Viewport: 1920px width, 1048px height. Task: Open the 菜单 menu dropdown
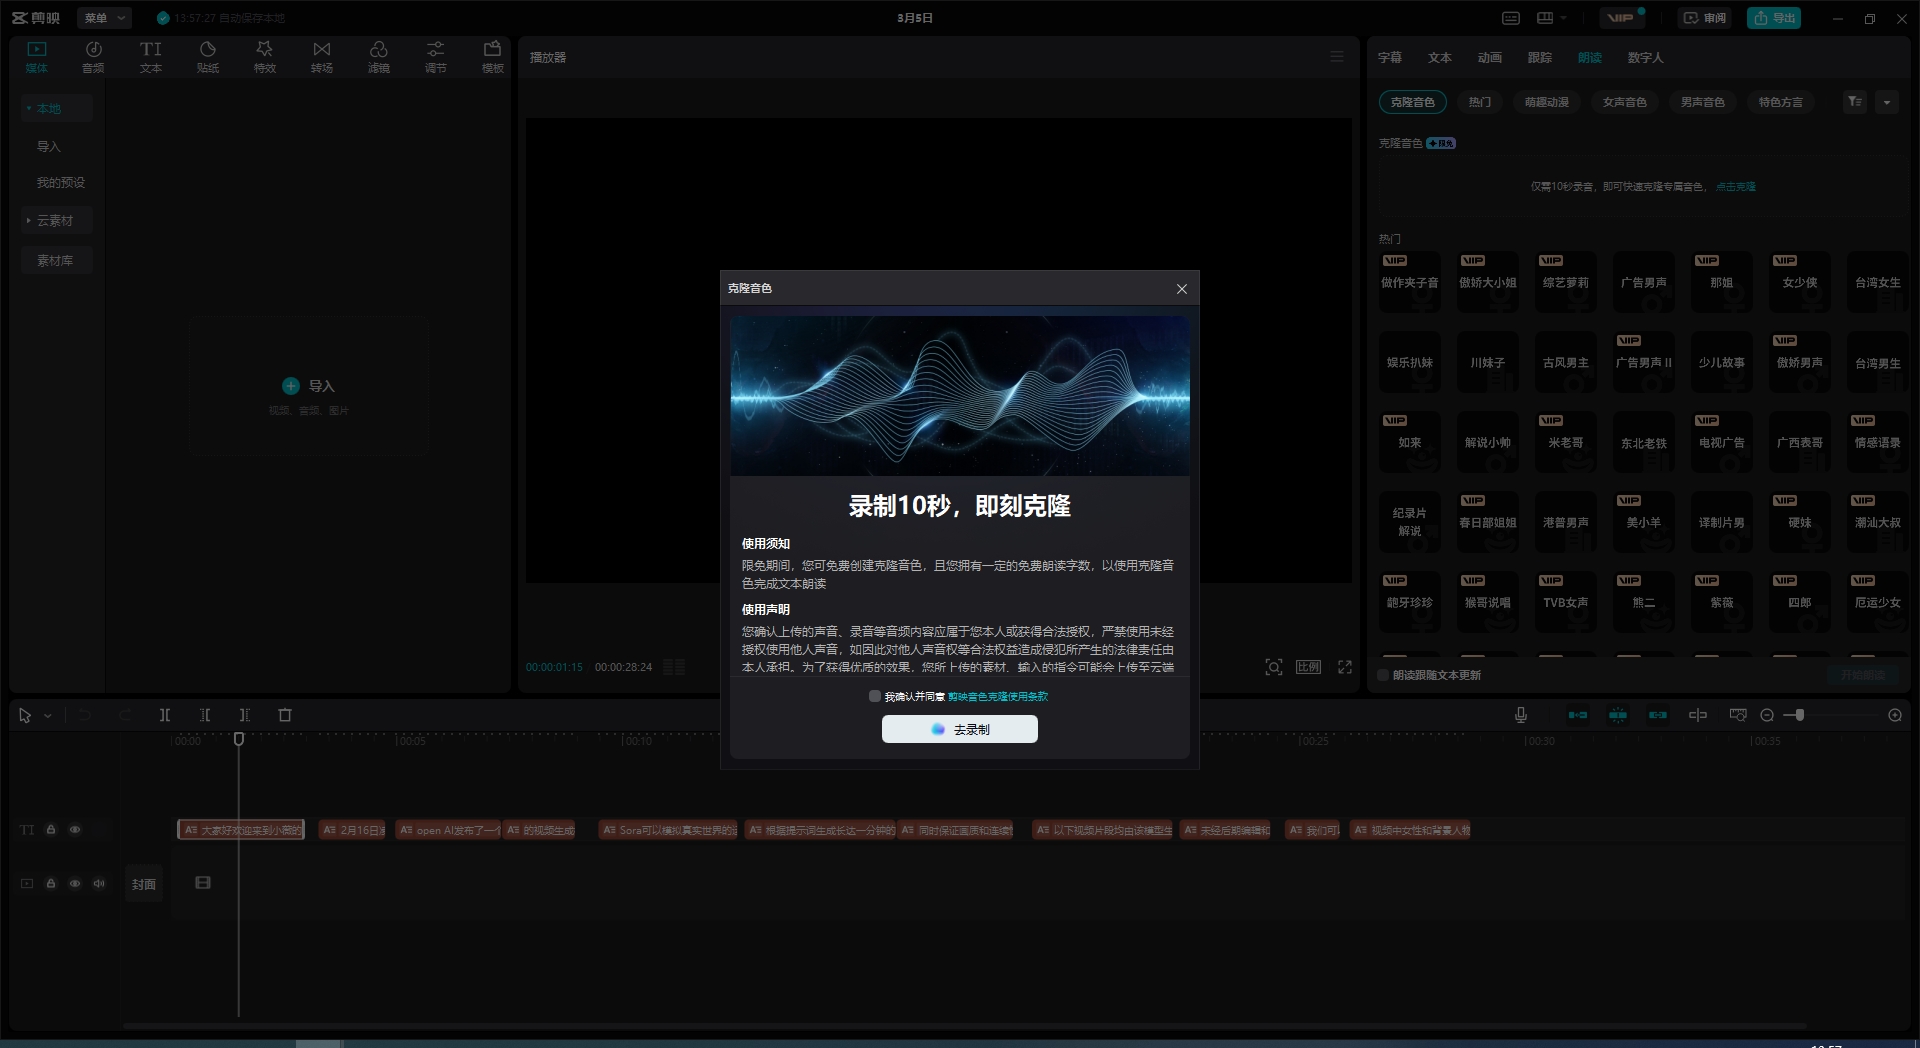104,18
